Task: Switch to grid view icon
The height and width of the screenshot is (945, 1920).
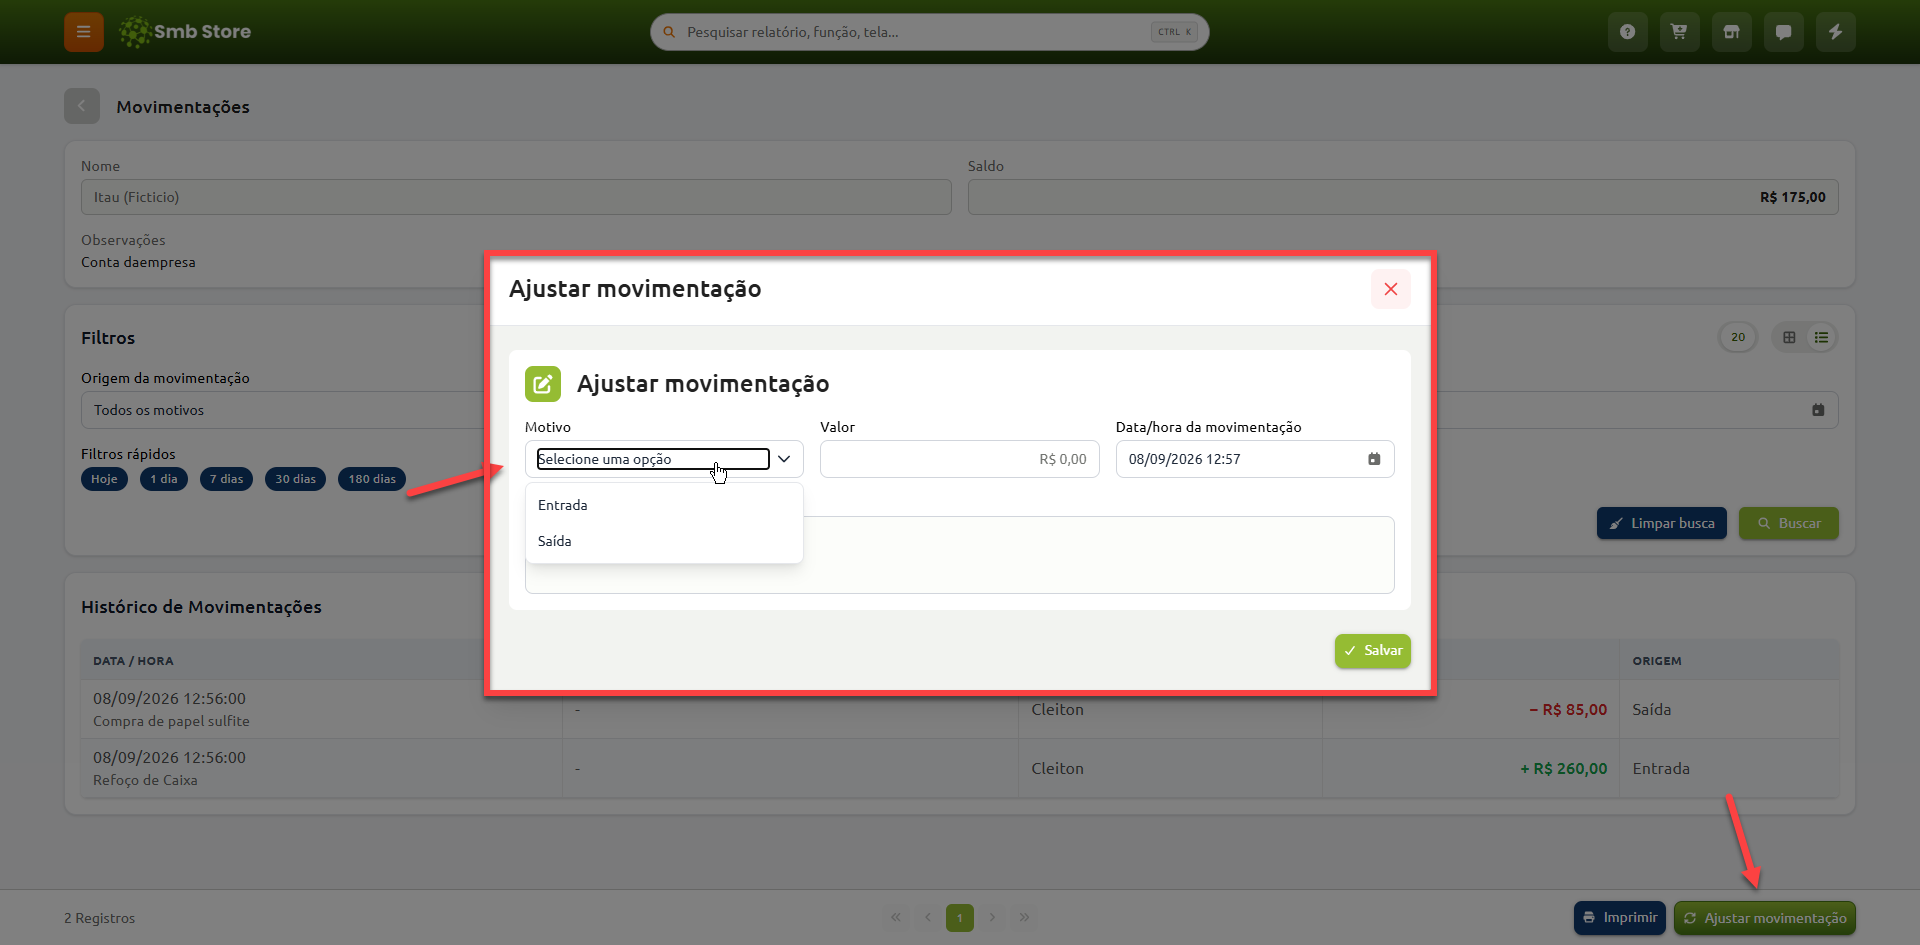Action: [x=1790, y=337]
